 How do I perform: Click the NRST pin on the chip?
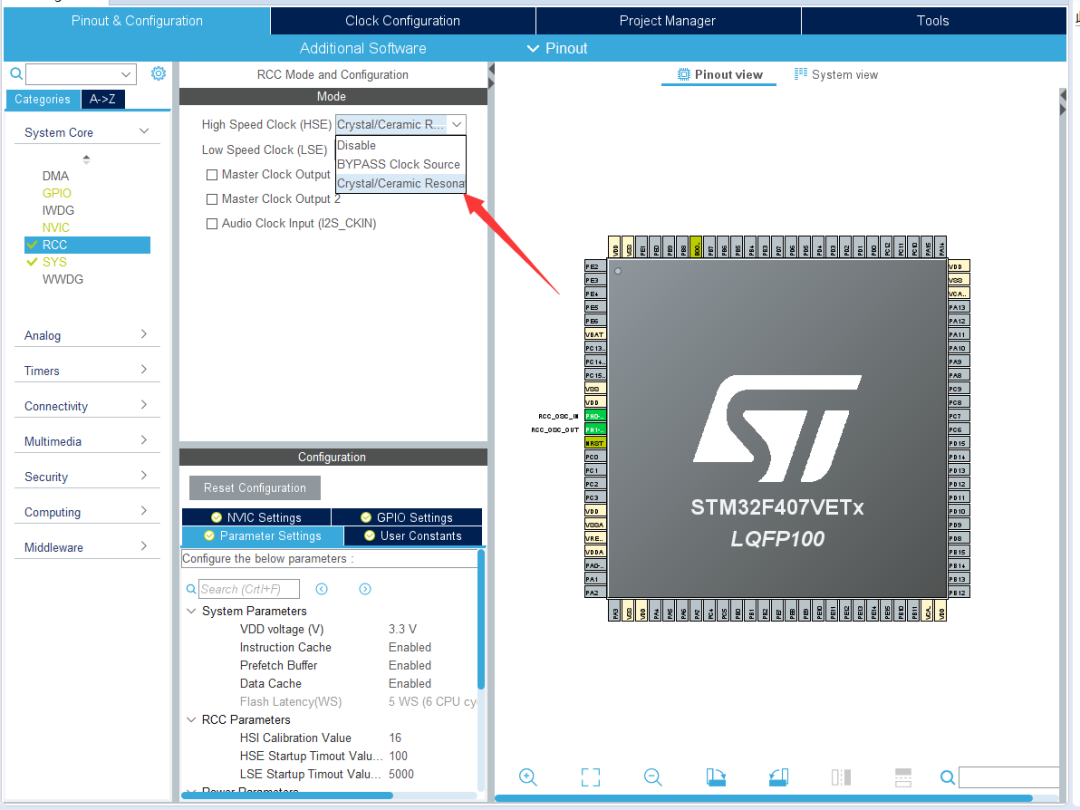[594, 443]
